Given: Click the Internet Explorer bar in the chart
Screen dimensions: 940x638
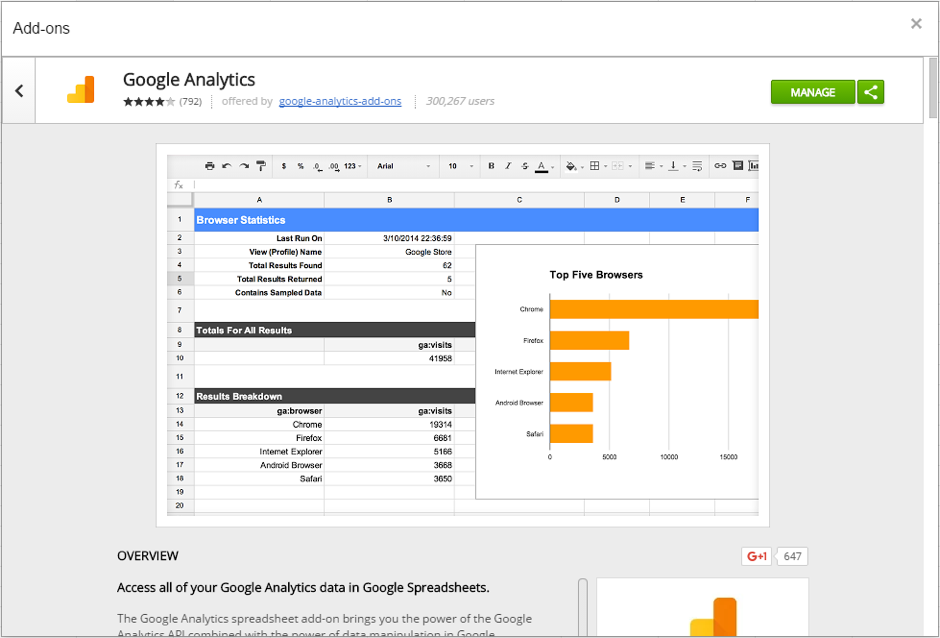Looking at the screenshot, I should [580, 371].
